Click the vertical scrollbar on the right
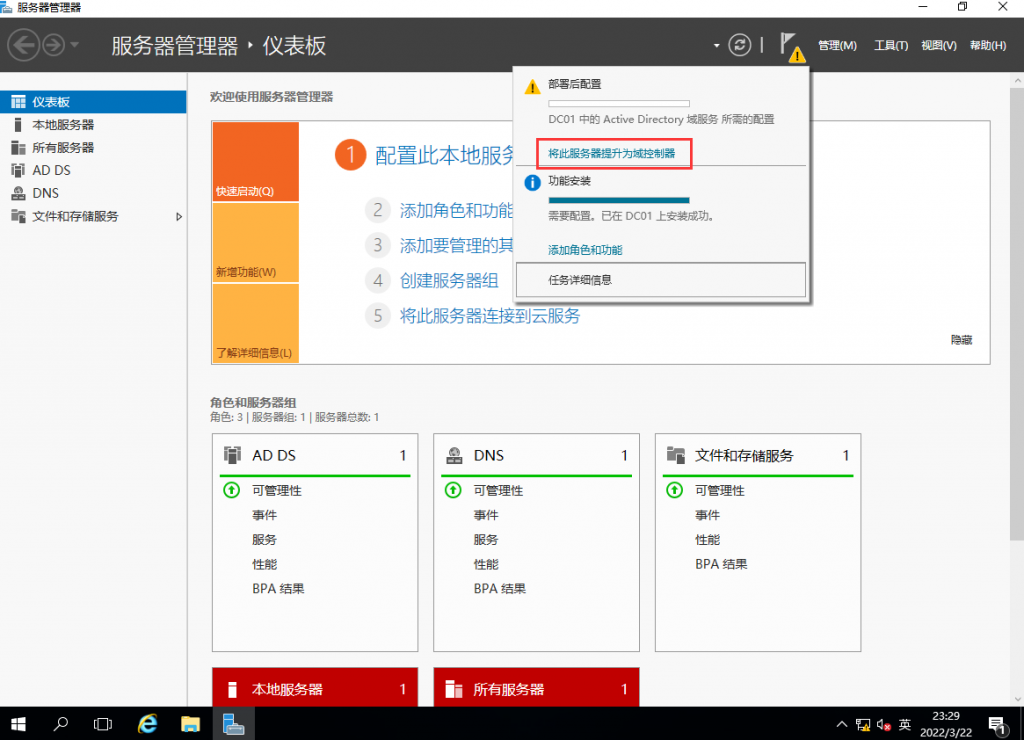Viewport: 1024px width, 740px height. click(1017, 312)
